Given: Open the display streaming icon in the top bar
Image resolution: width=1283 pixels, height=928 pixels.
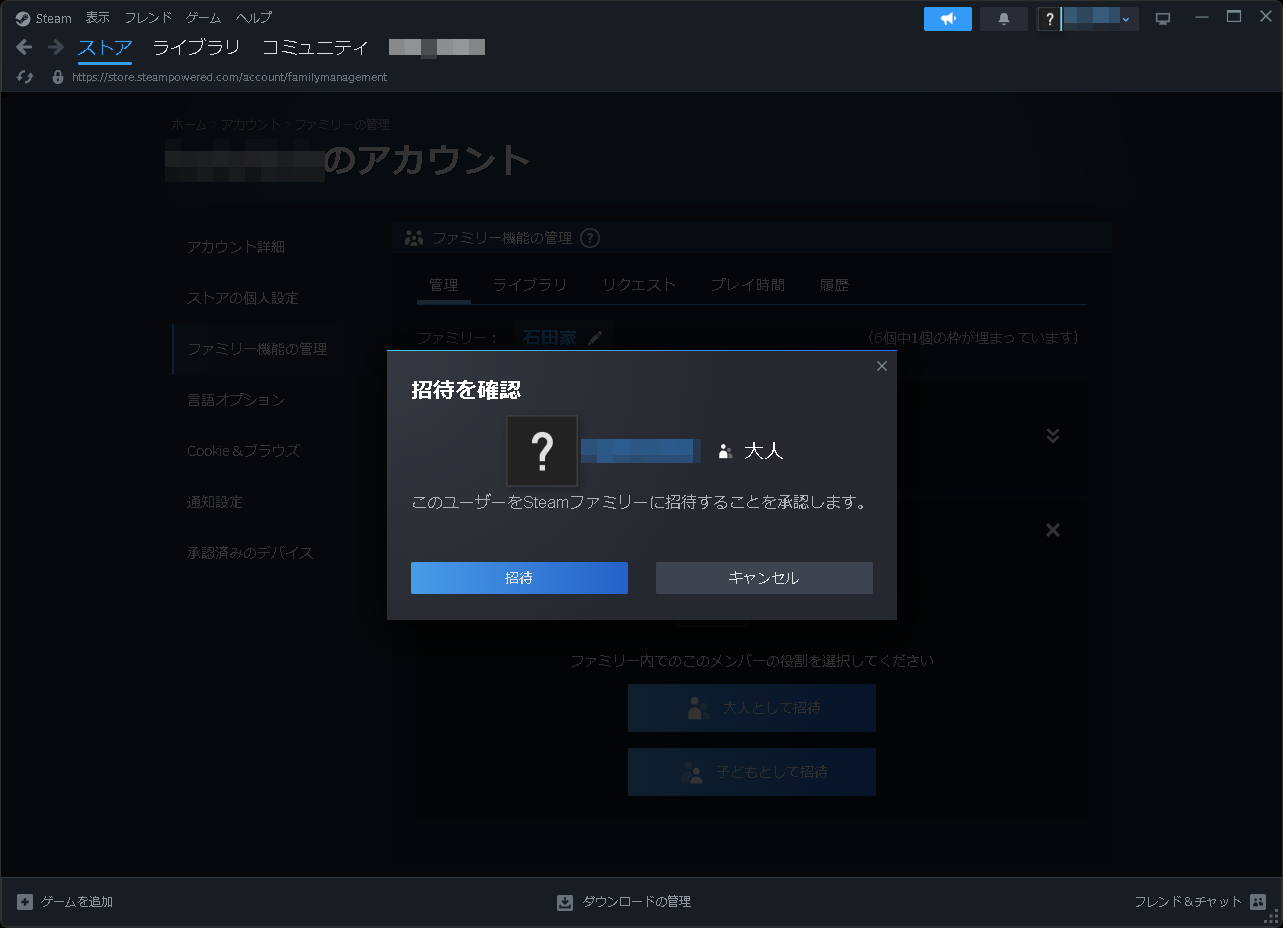Looking at the screenshot, I should pos(1162,17).
